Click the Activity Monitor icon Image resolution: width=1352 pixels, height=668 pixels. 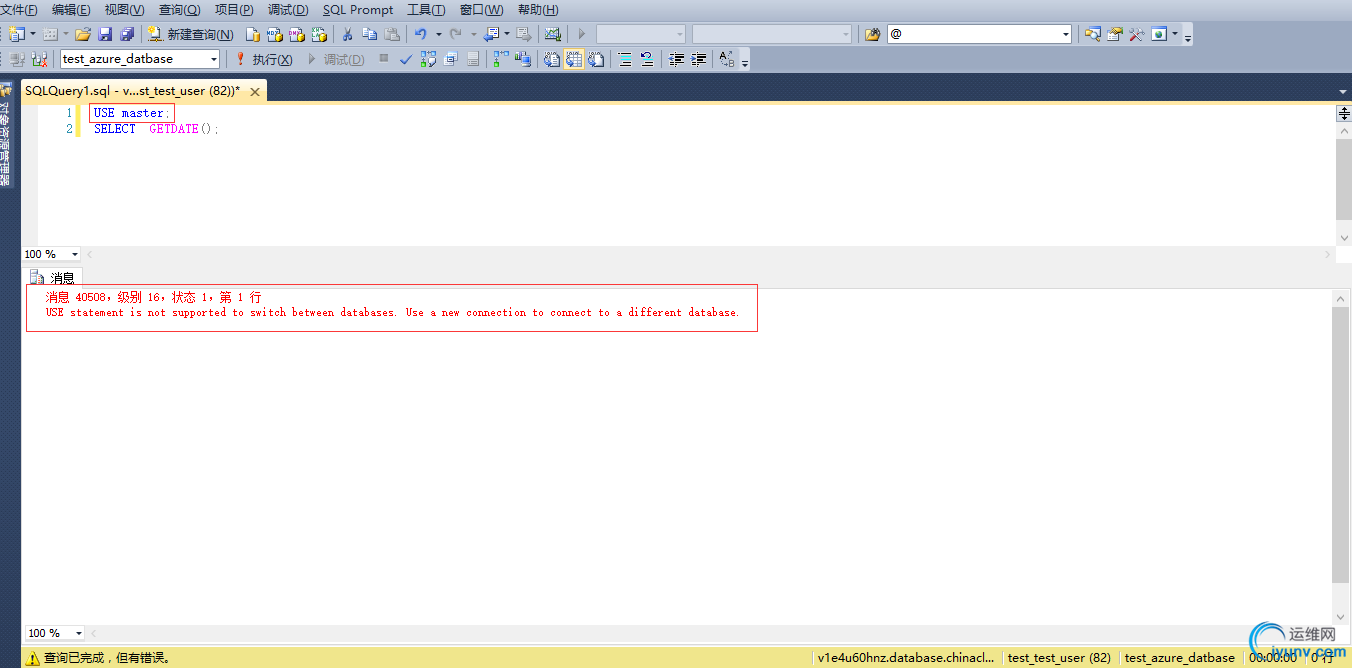[x=552, y=34]
